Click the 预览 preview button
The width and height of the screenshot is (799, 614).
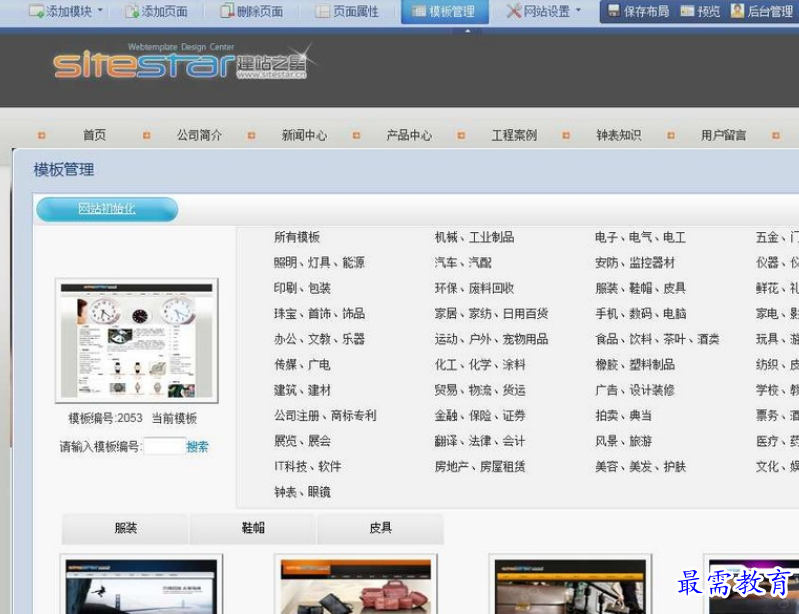click(x=700, y=11)
